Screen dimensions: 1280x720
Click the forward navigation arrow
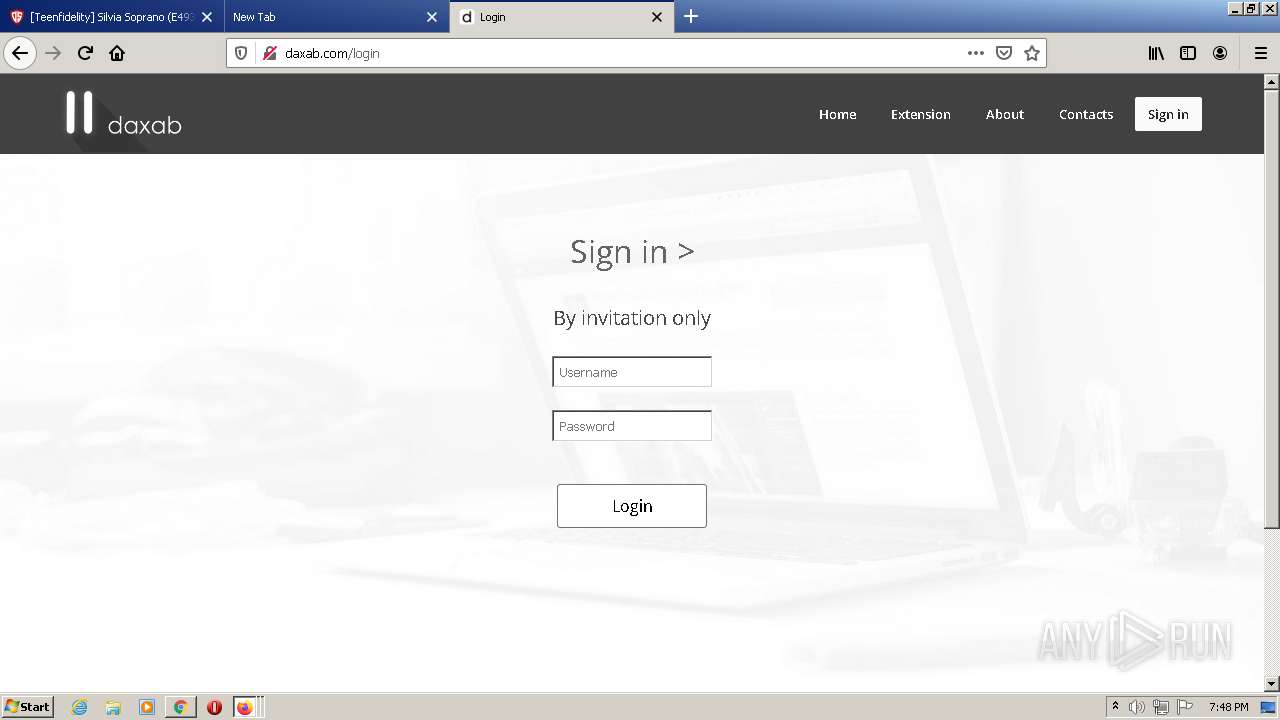[x=53, y=53]
